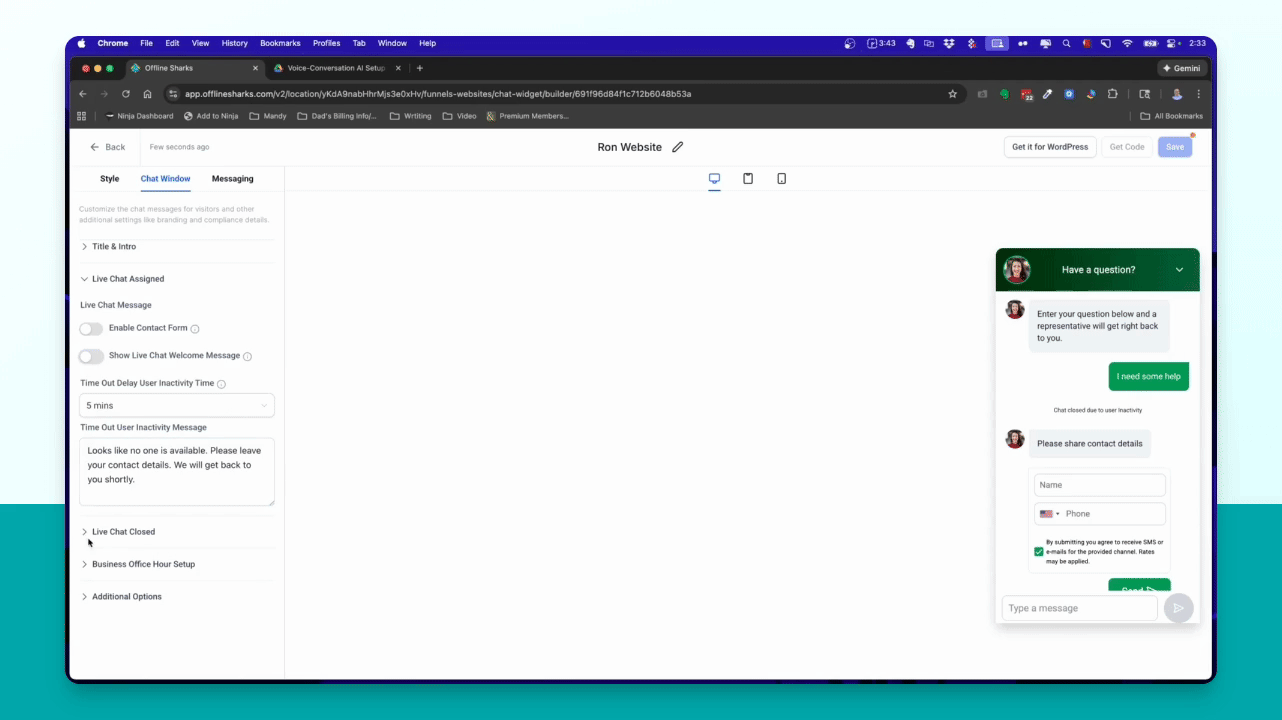Viewport: 1282px width, 720px height.
Task: Open Dad's Billing Info bookmarks folder
Action: [x=338, y=116]
